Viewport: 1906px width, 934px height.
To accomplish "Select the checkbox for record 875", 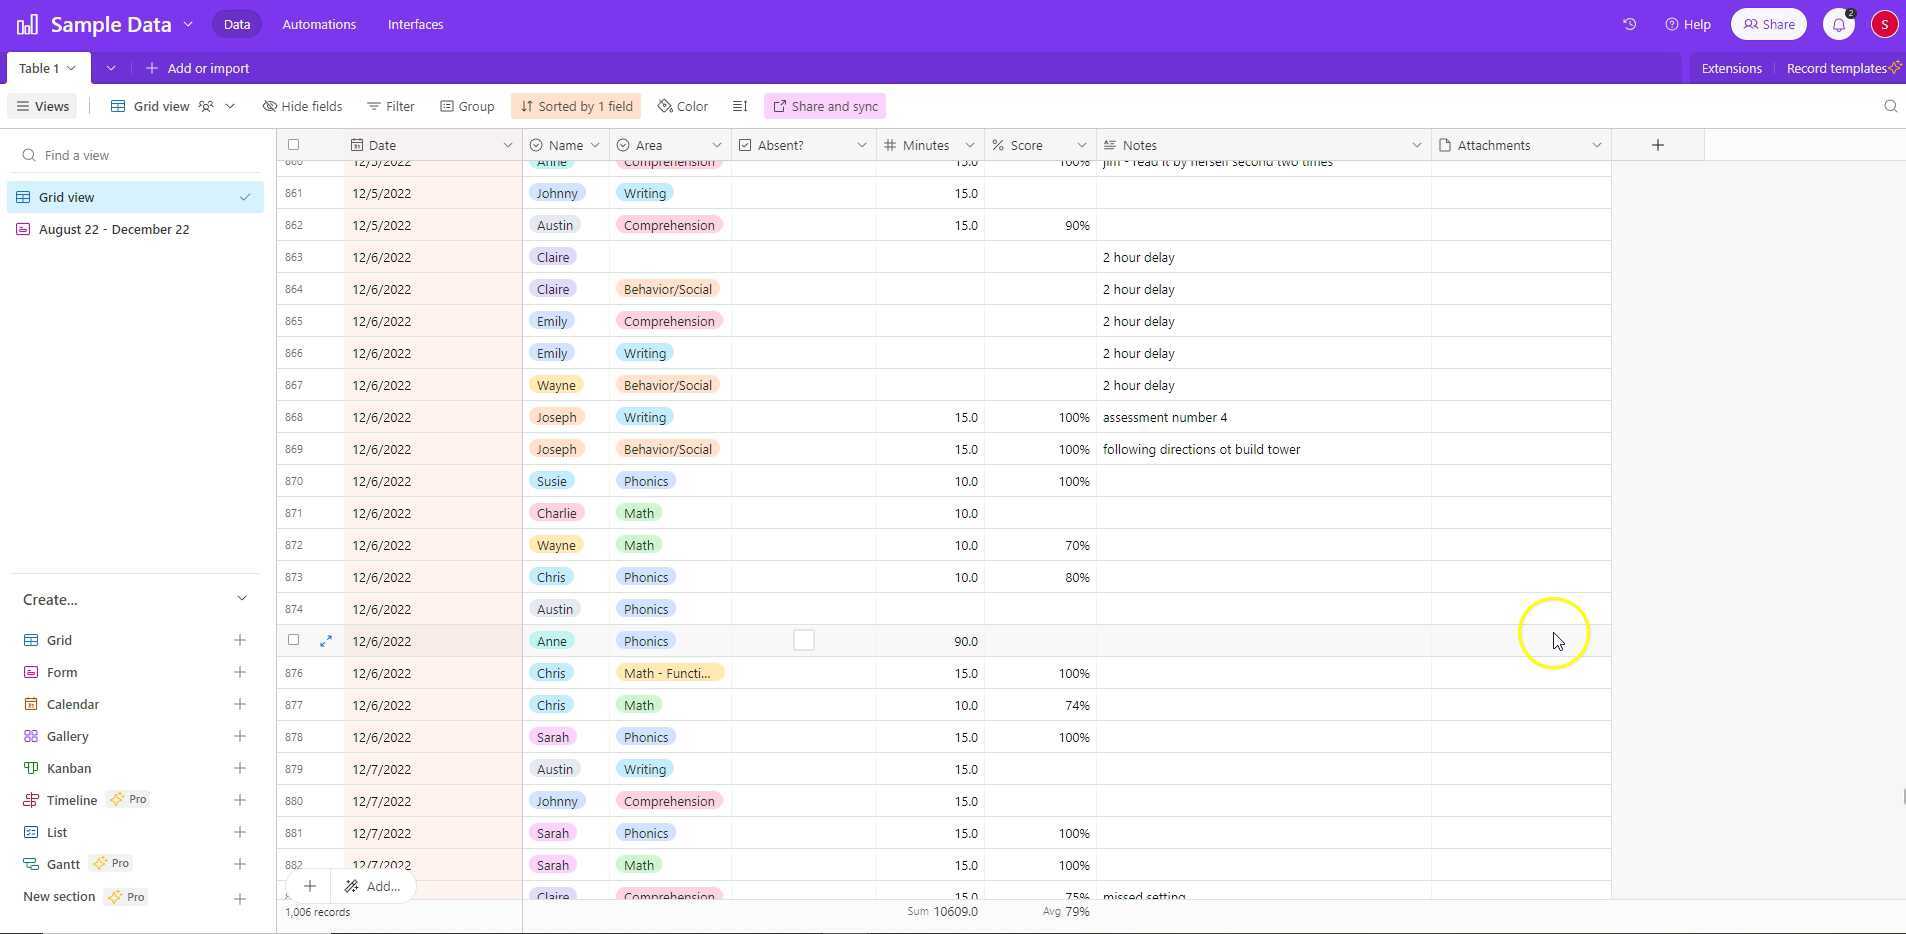I will [293, 640].
